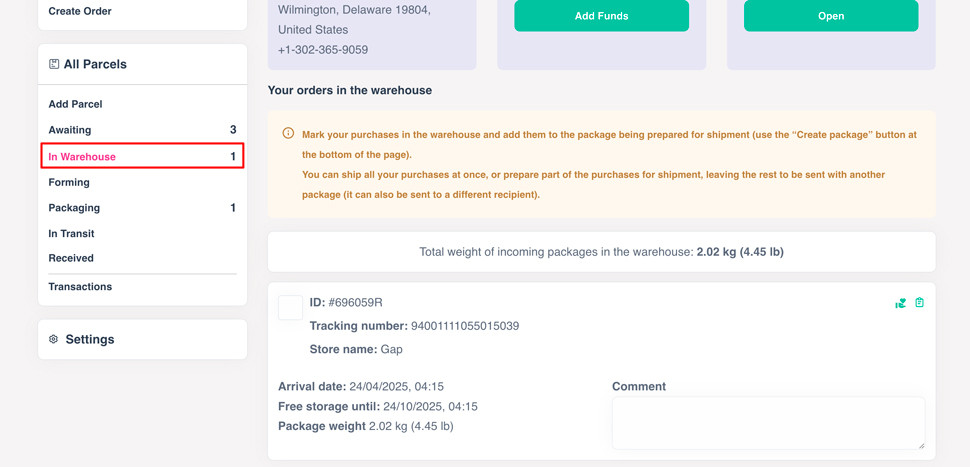This screenshot has height=467, width=970.
Task: Show parcels In Transit
Action: tap(71, 234)
